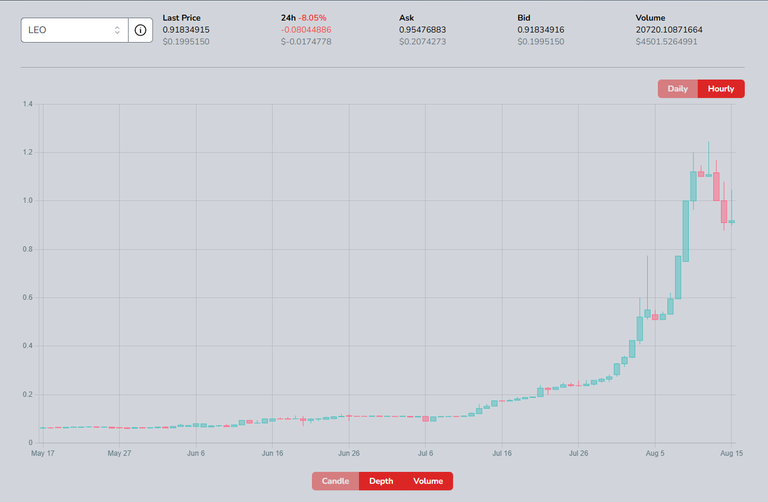The height and width of the screenshot is (502, 768).
Task: Click the Bid price 0.91834916
Action: point(541,29)
